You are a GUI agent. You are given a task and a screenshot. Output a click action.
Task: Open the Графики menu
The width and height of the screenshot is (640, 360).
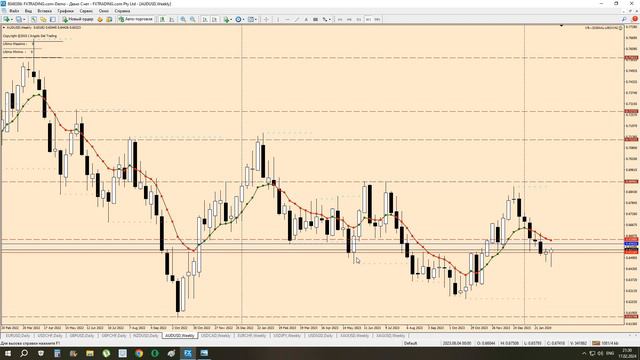coord(65,11)
